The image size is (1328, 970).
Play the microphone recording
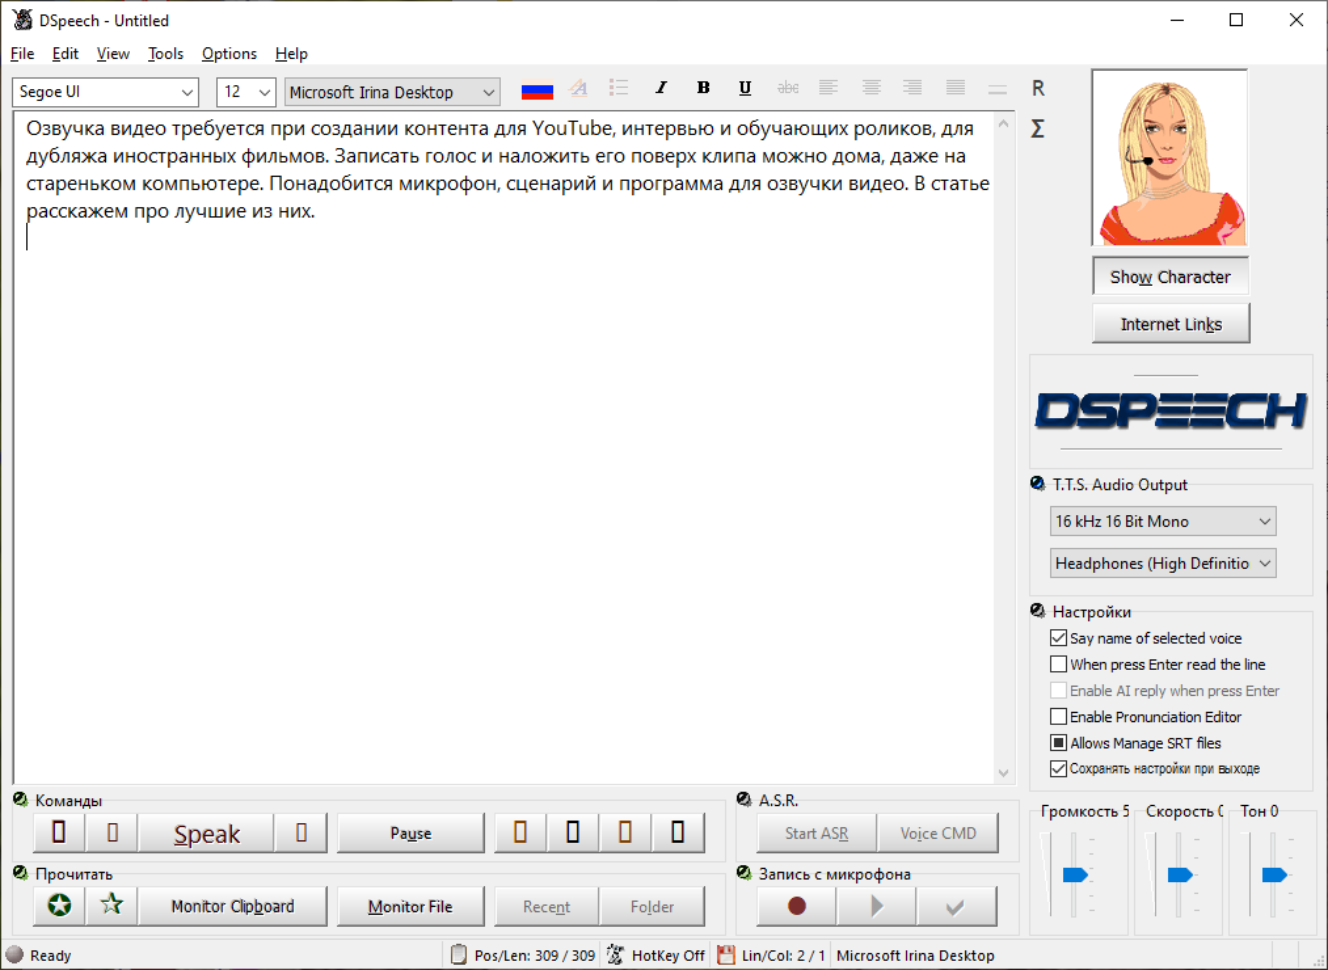pos(877,906)
